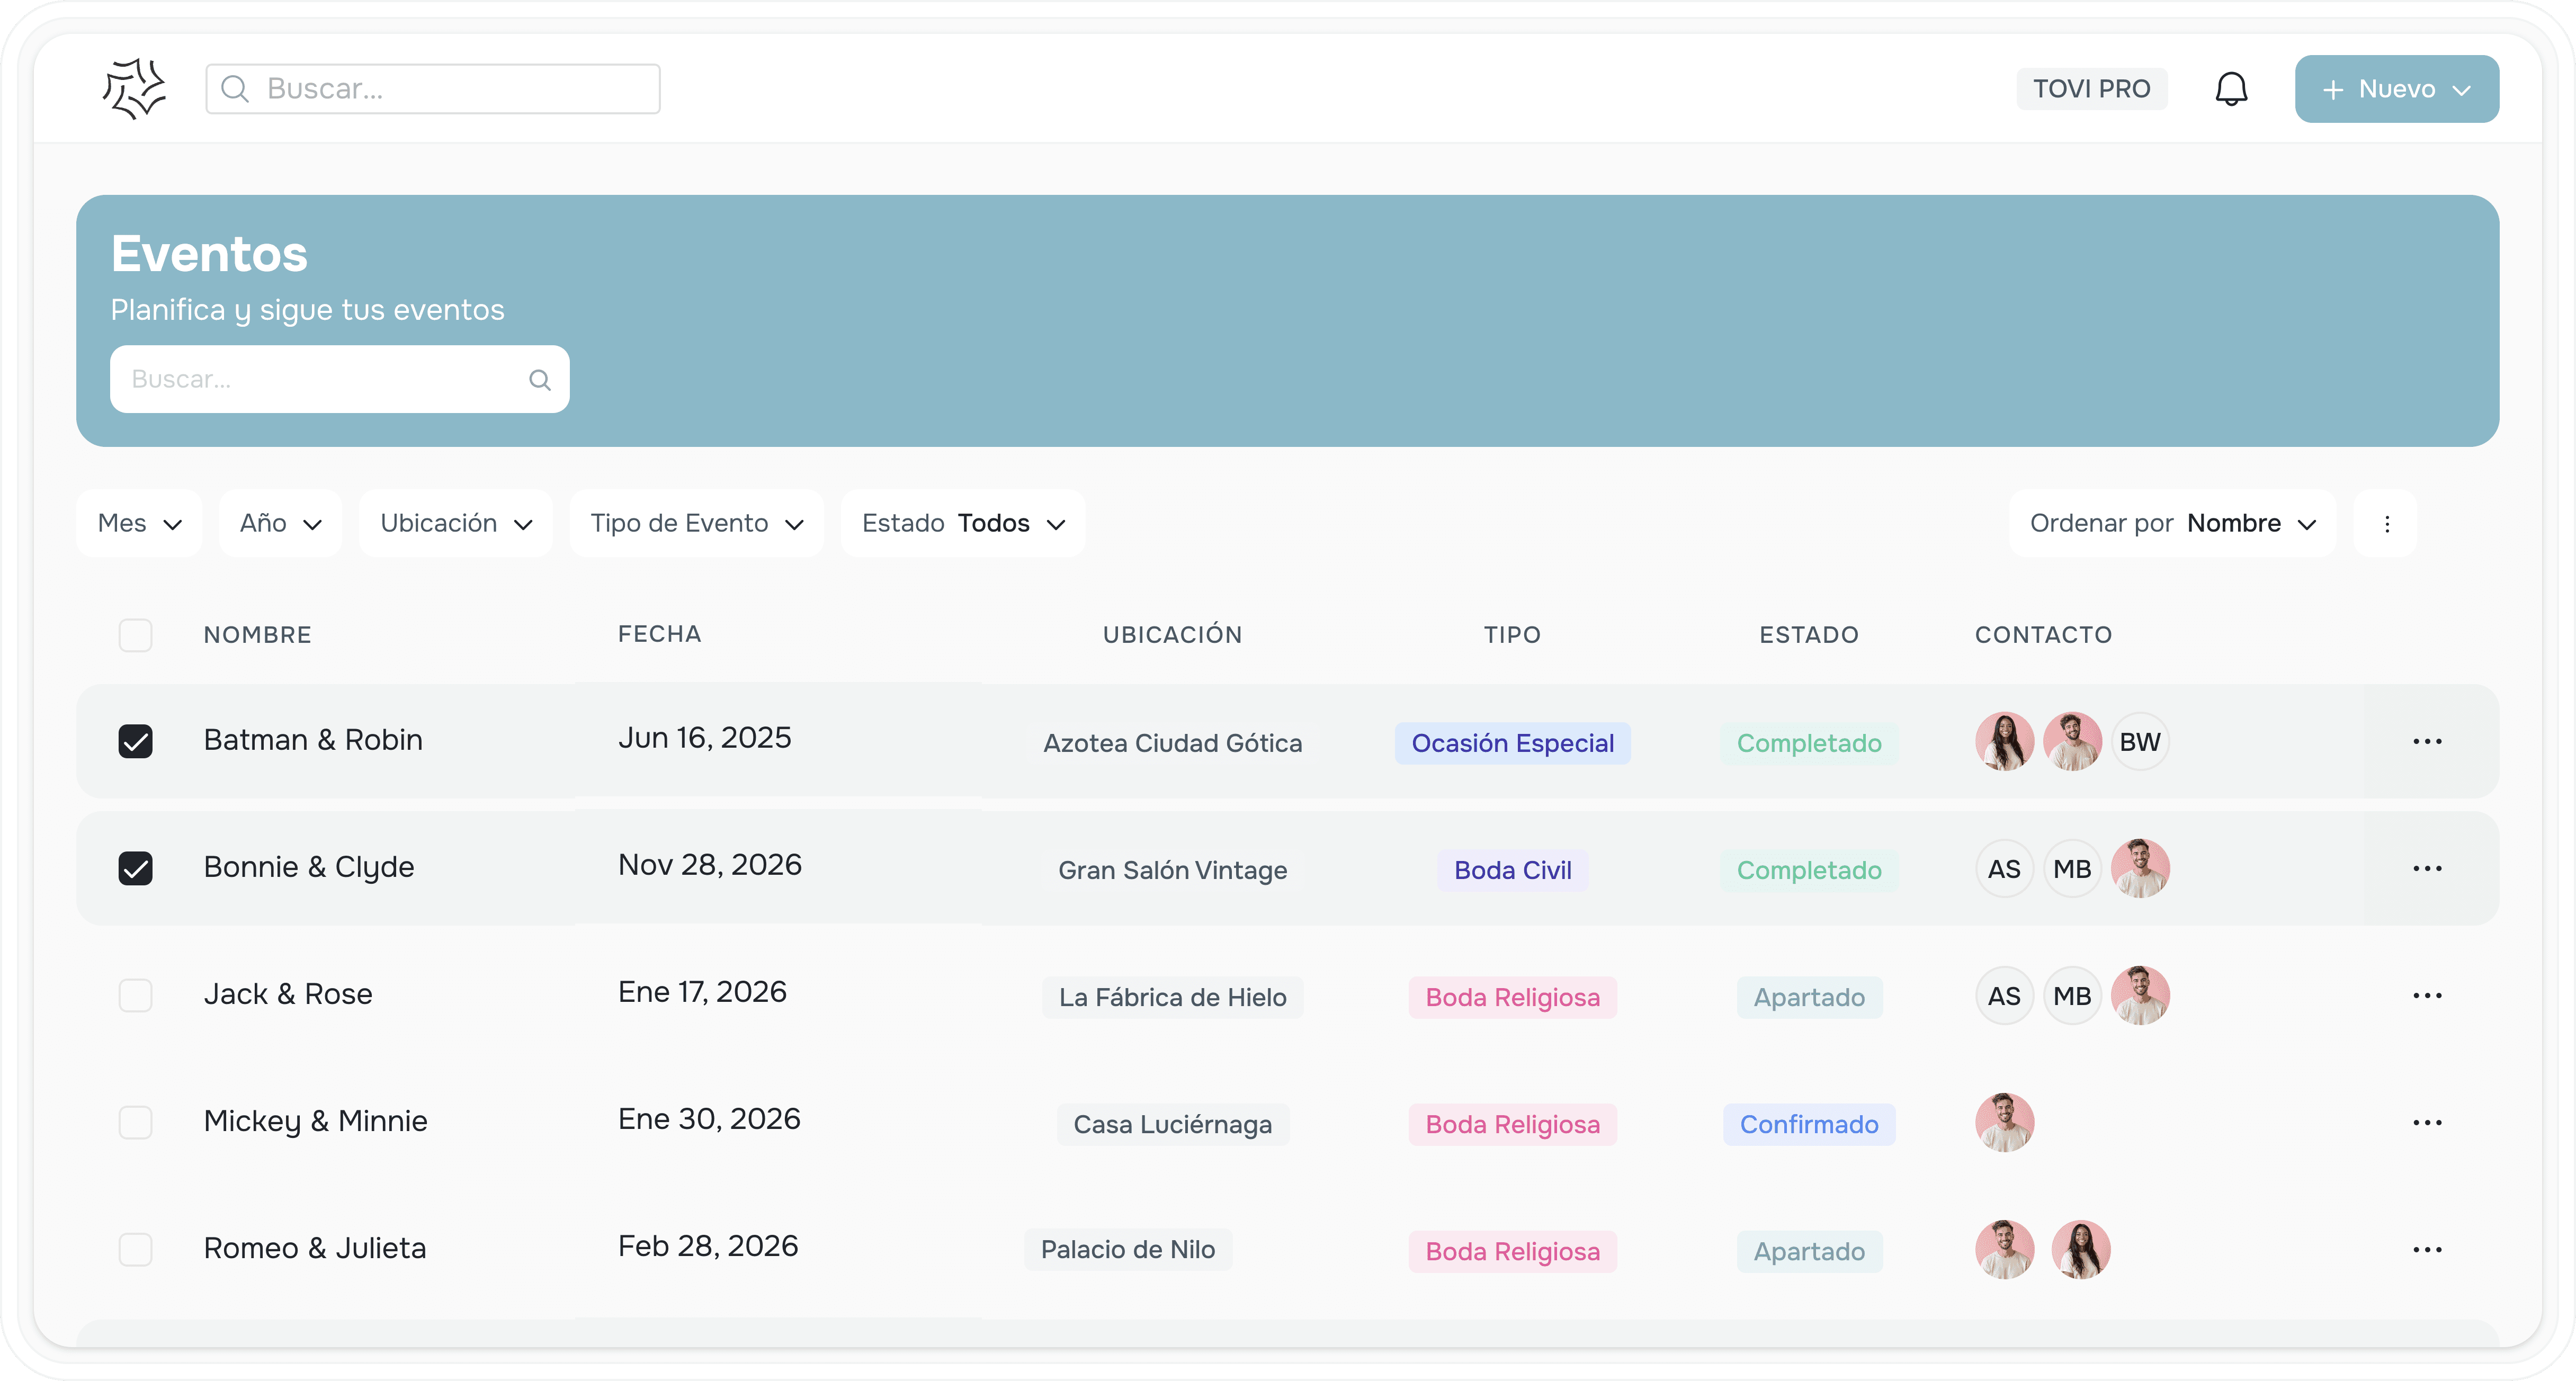Viewport: 2576px width, 1381px height.
Task: Open row actions for Batman & Robin
Action: [x=2427, y=742]
